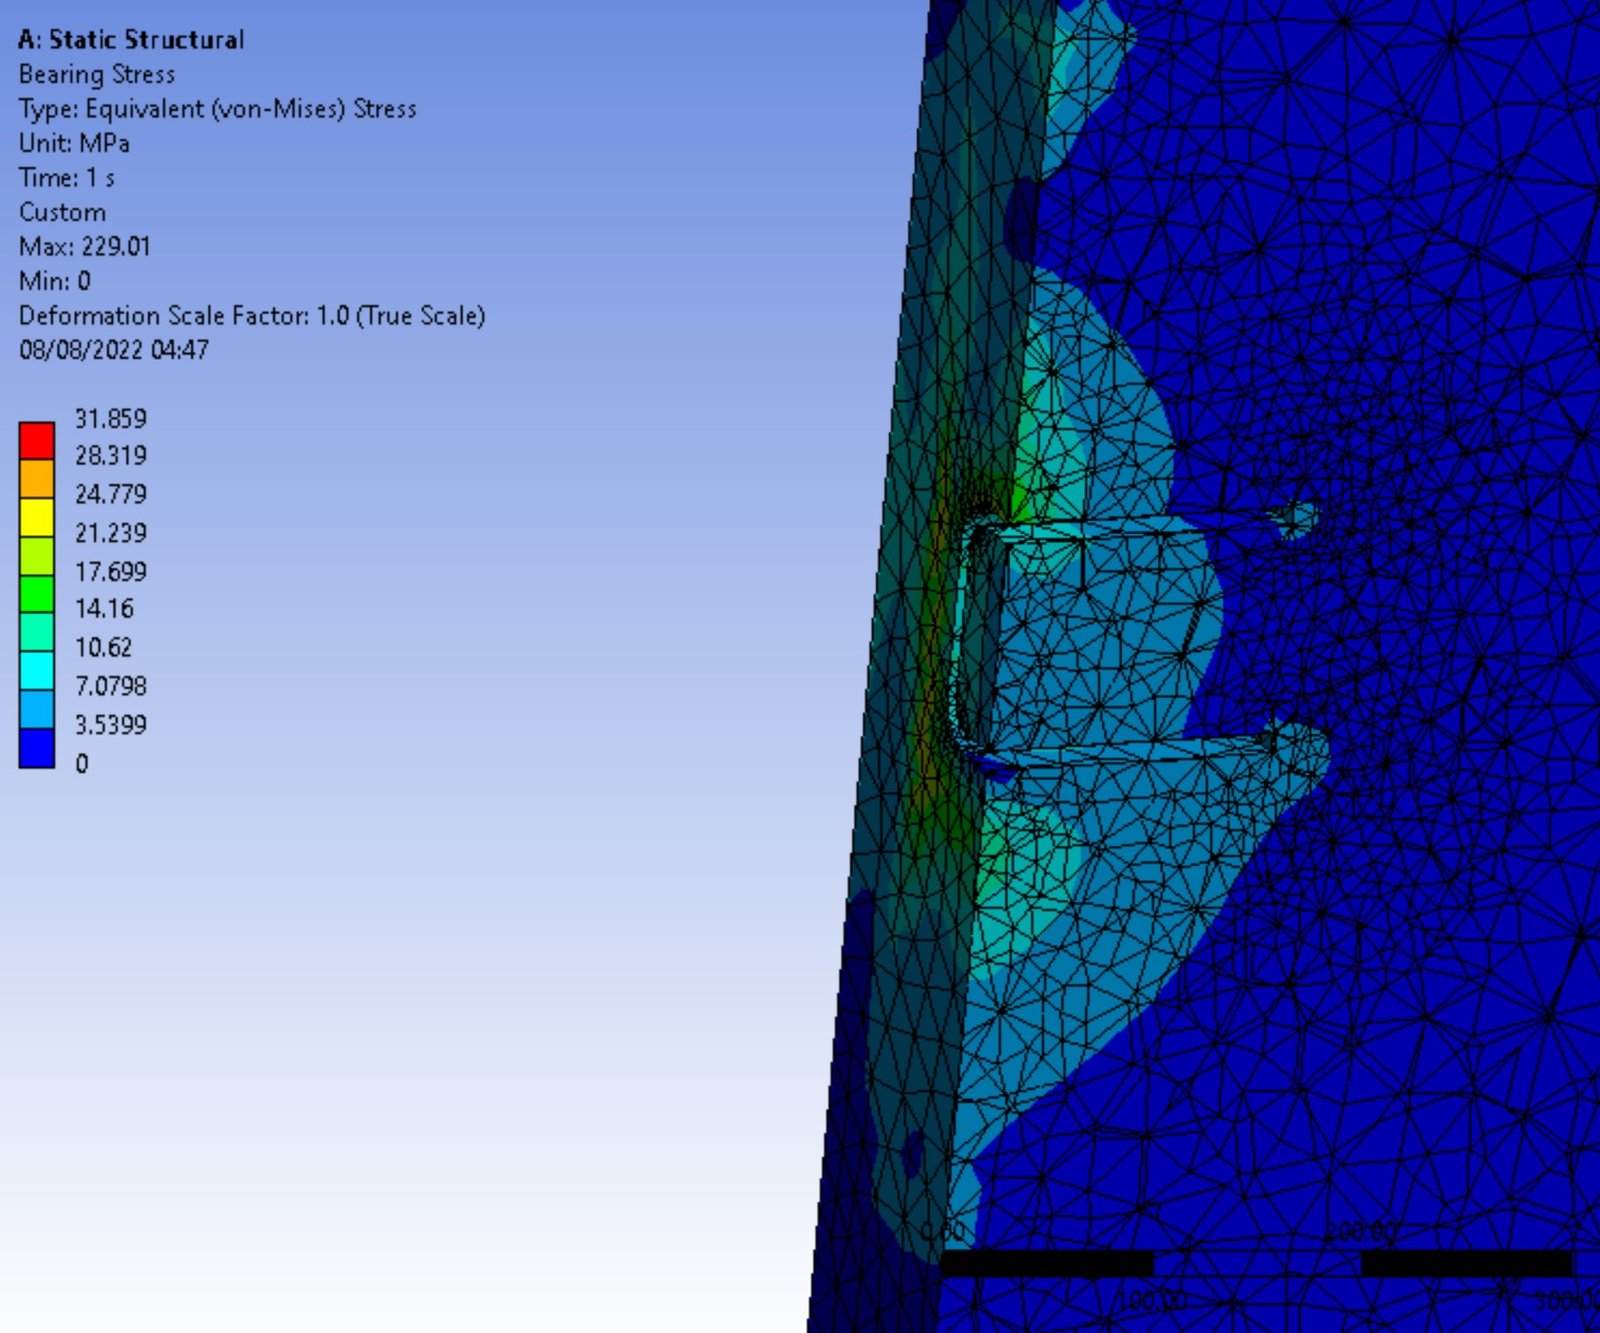The width and height of the screenshot is (1600, 1333).
Task: Select the 3.5399 legend value
Action: coord(110,725)
